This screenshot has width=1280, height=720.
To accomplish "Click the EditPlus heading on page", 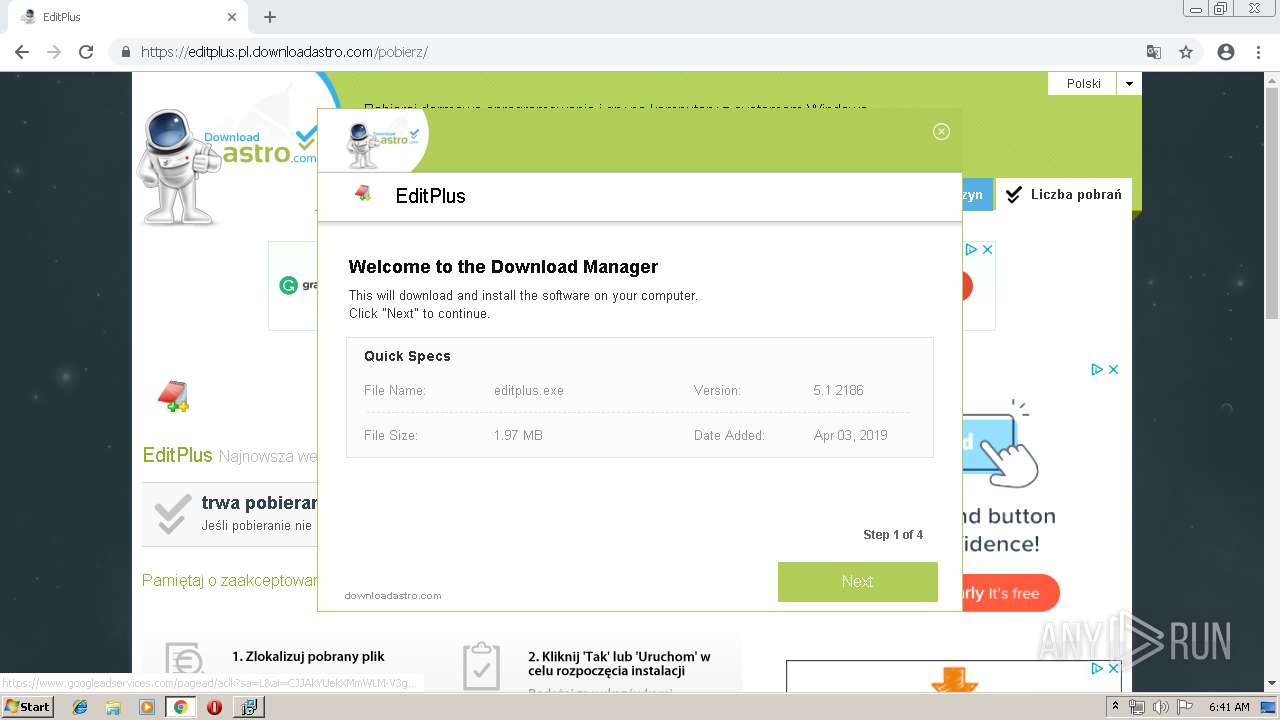I will tap(178, 455).
